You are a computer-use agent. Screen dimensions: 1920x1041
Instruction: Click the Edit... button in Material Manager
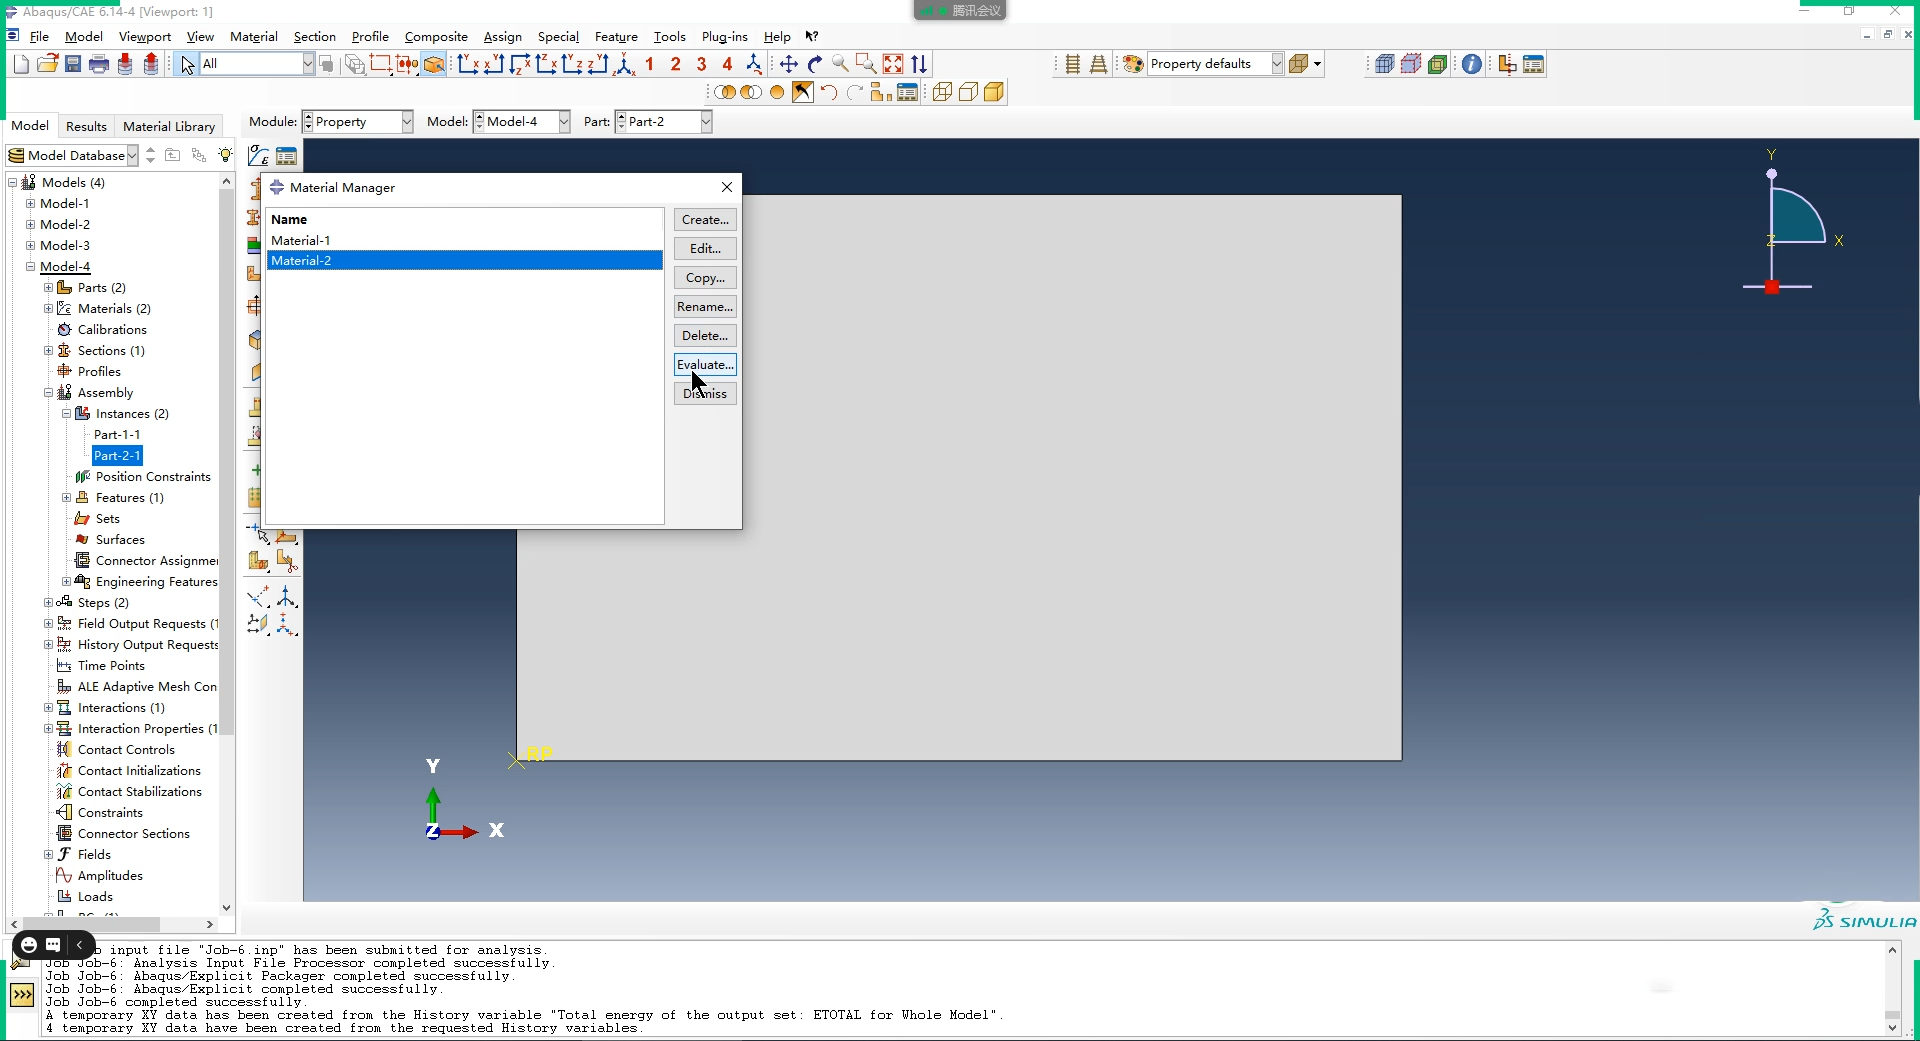tap(705, 249)
